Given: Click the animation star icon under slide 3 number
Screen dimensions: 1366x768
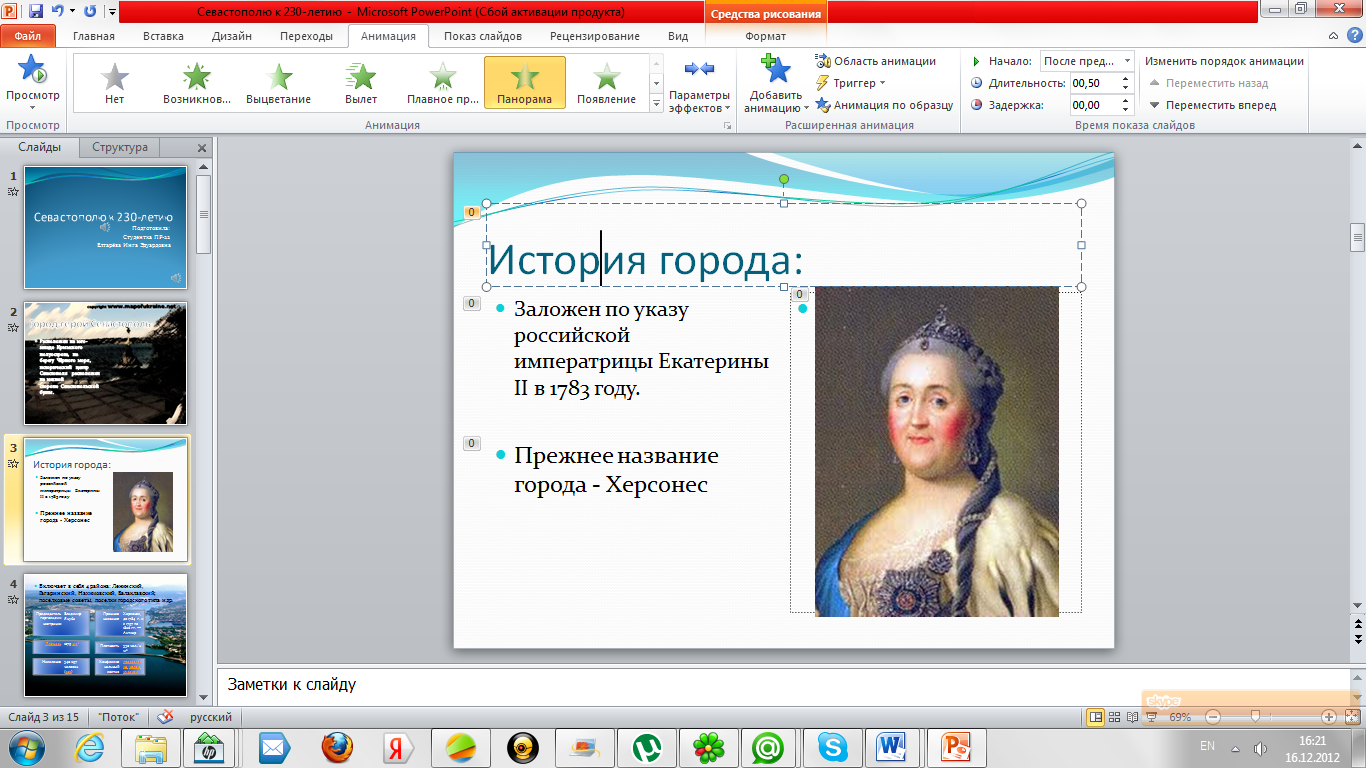Looking at the screenshot, I should point(13,463).
